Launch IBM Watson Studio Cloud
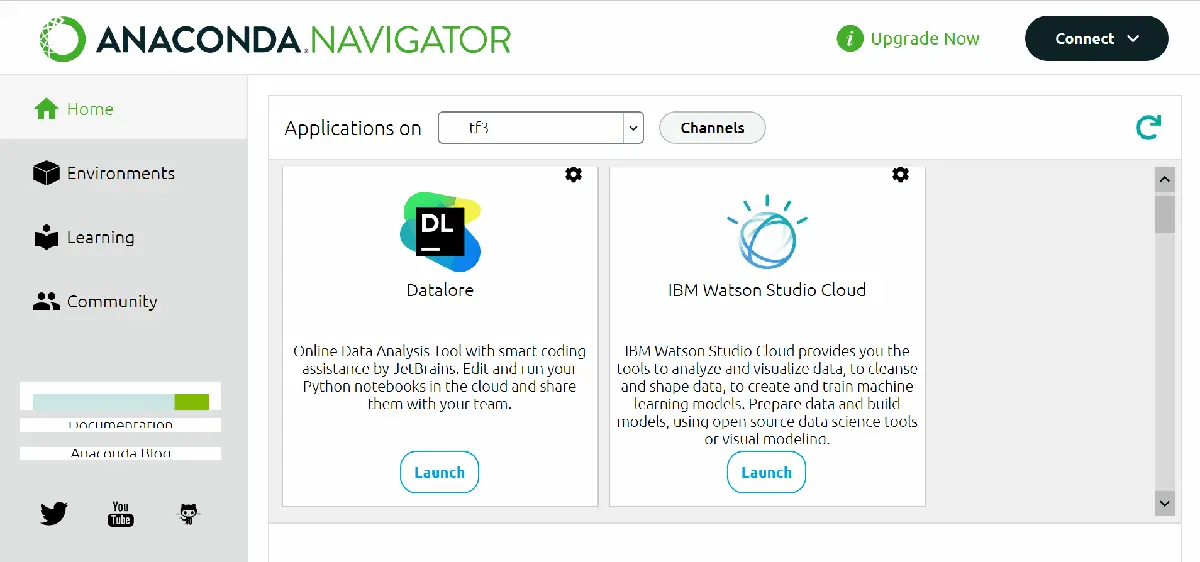 (x=767, y=472)
